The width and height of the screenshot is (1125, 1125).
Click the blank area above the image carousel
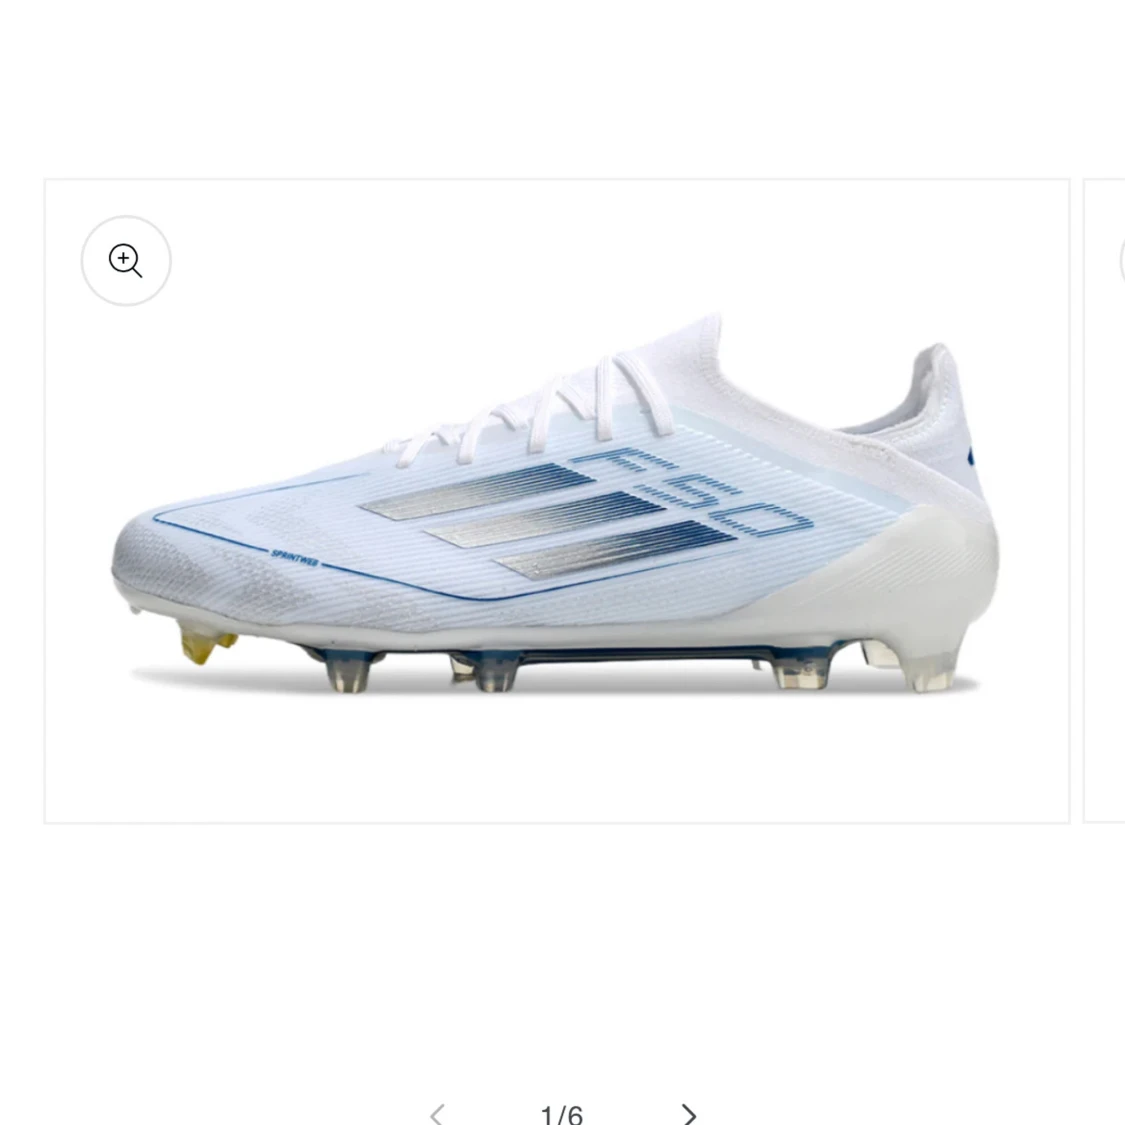coord(562,86)
